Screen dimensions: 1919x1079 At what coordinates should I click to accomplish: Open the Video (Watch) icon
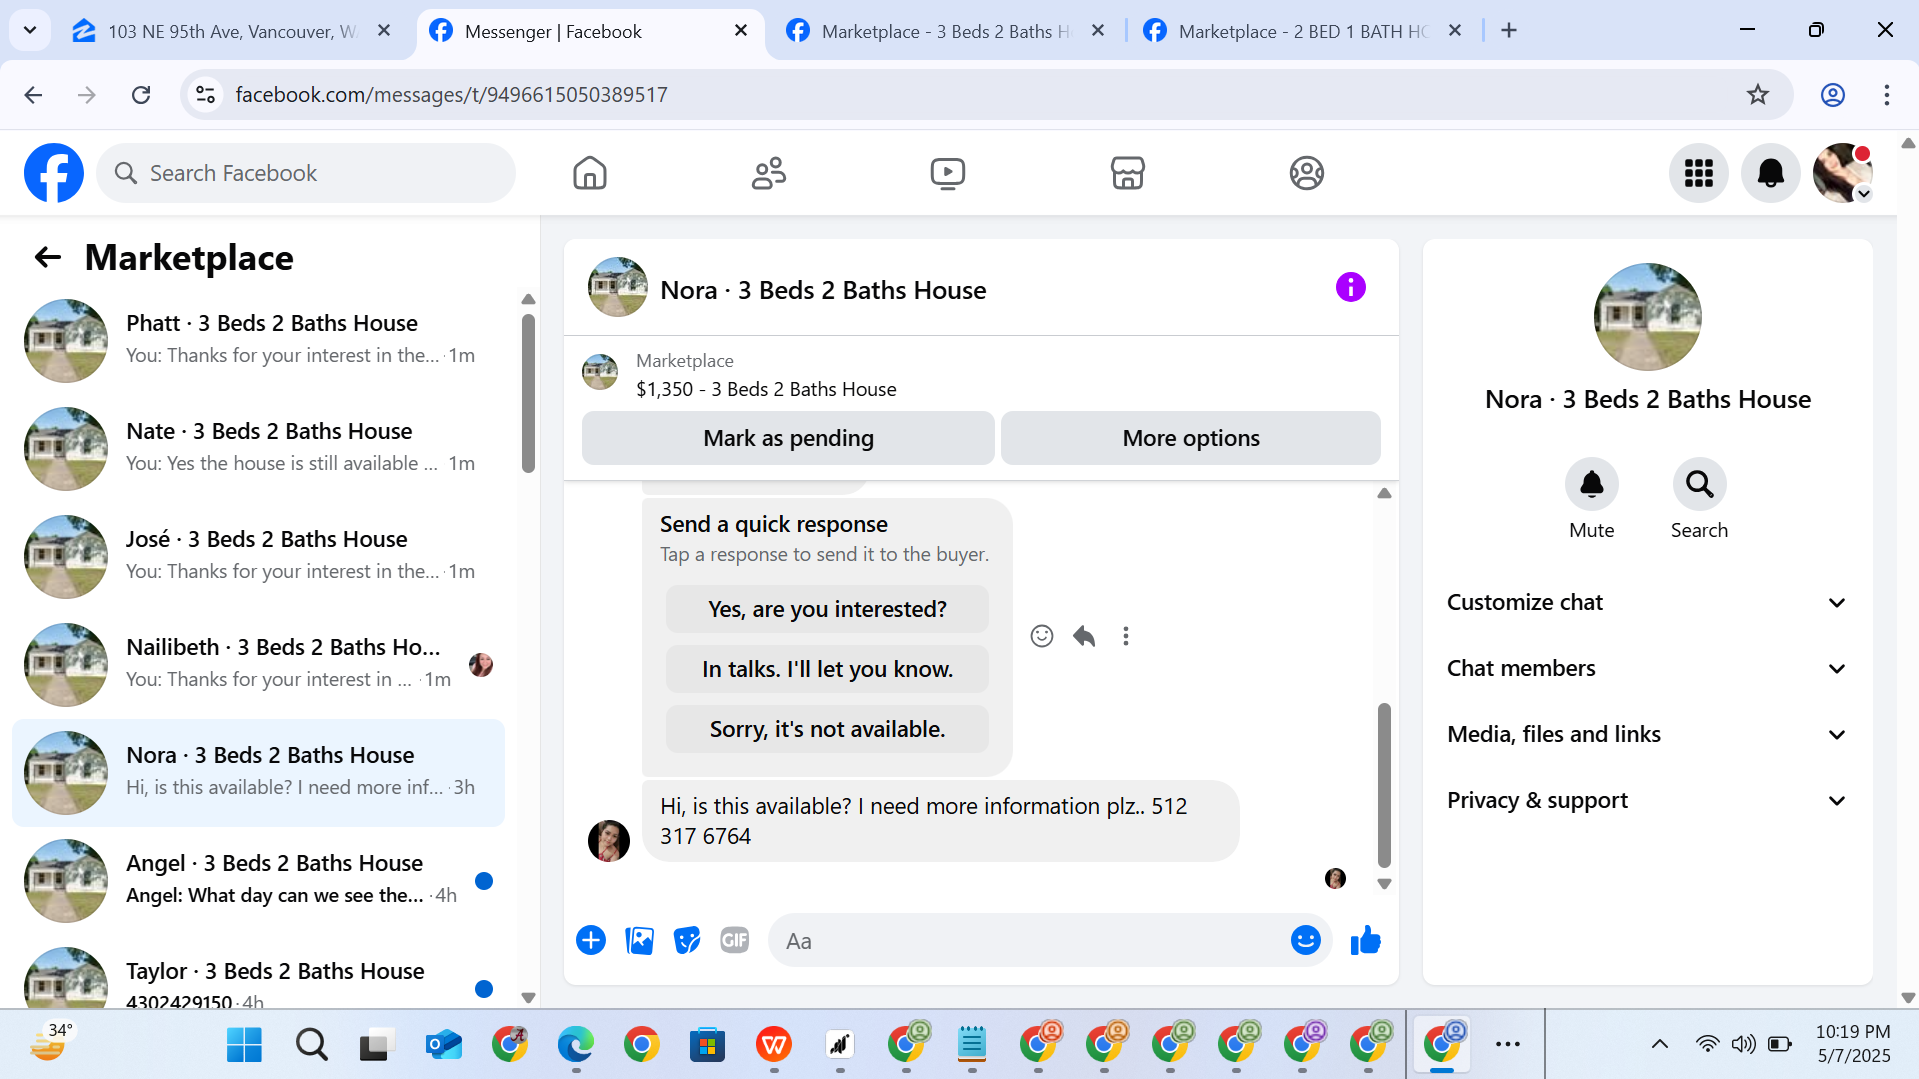click(x=948, y=173)
